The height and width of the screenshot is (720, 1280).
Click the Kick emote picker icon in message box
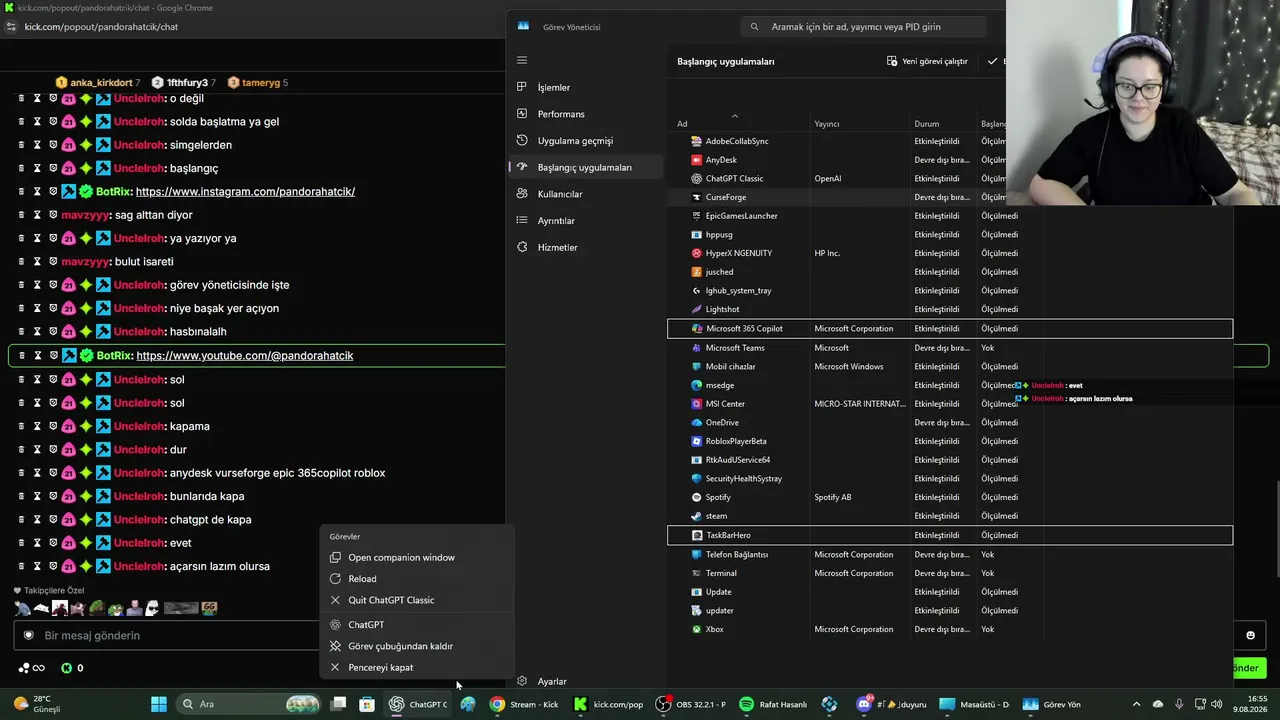[x=1250, y=635]
